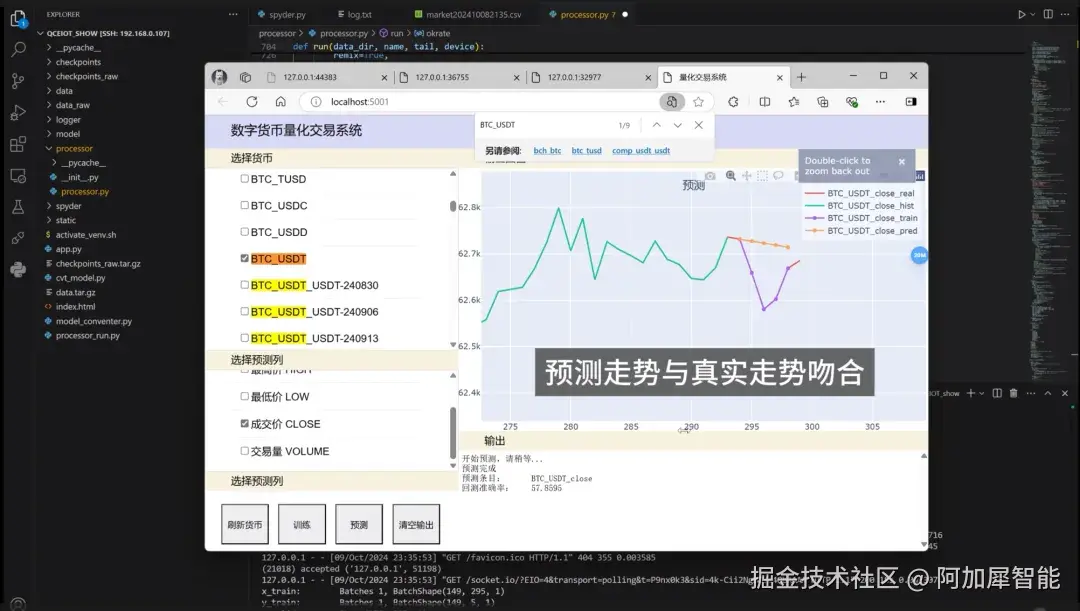Select the pan tool on the Plotly chart

746,174
